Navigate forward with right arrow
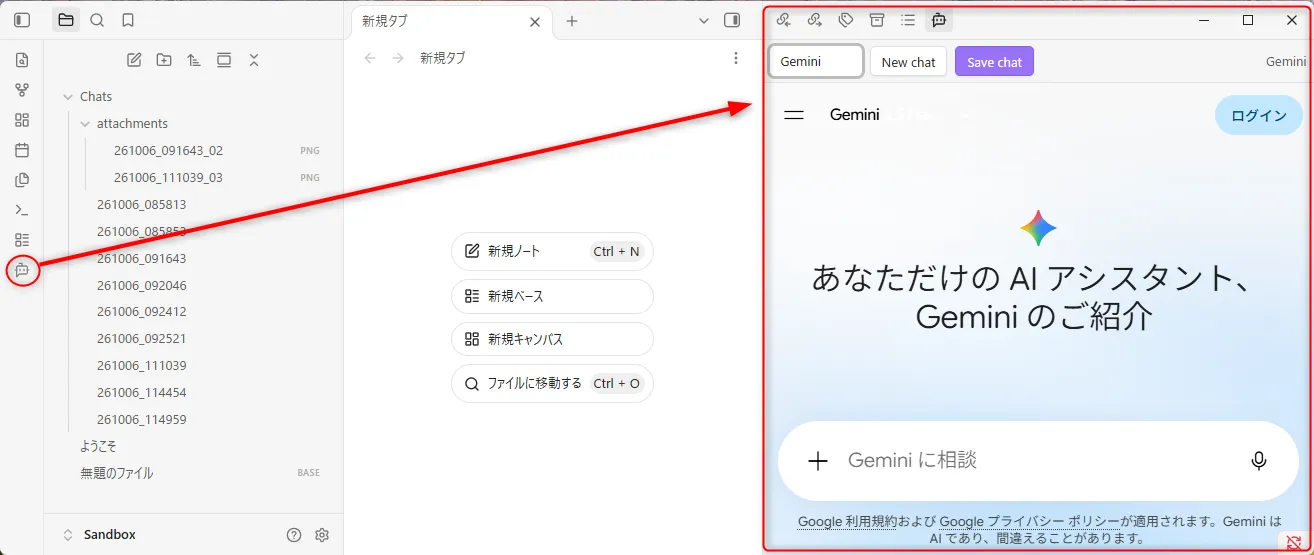The height and width of the screenshot is (555, 1314). pos(398,58)
